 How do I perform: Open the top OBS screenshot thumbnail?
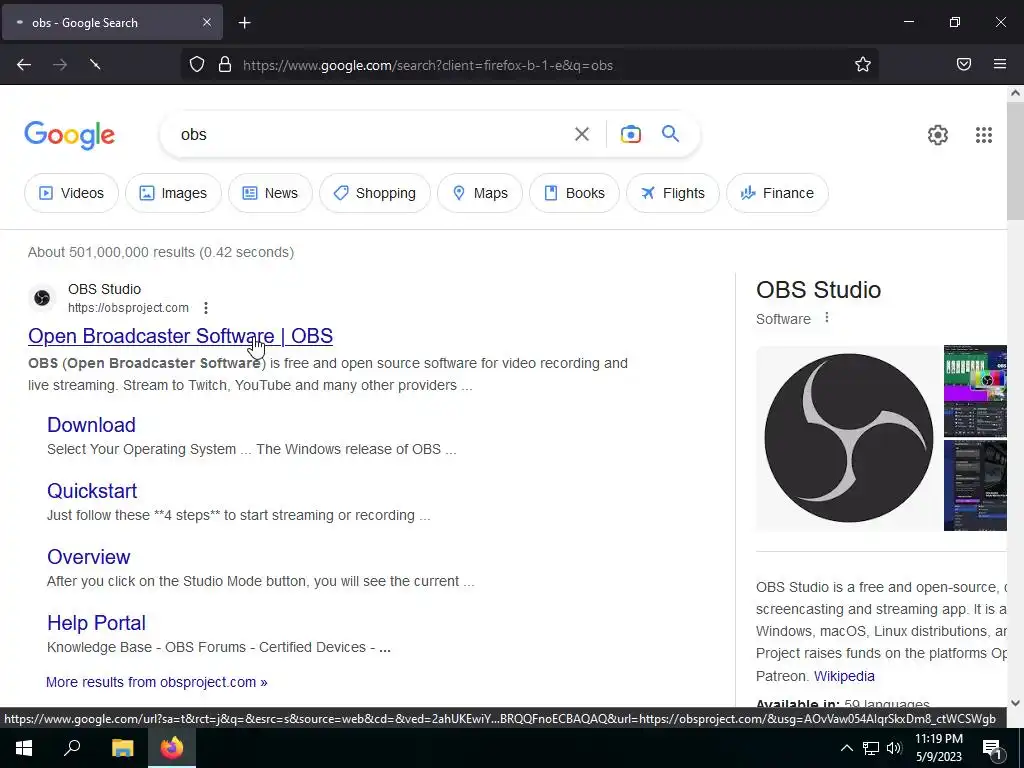(x=975, y=391)
